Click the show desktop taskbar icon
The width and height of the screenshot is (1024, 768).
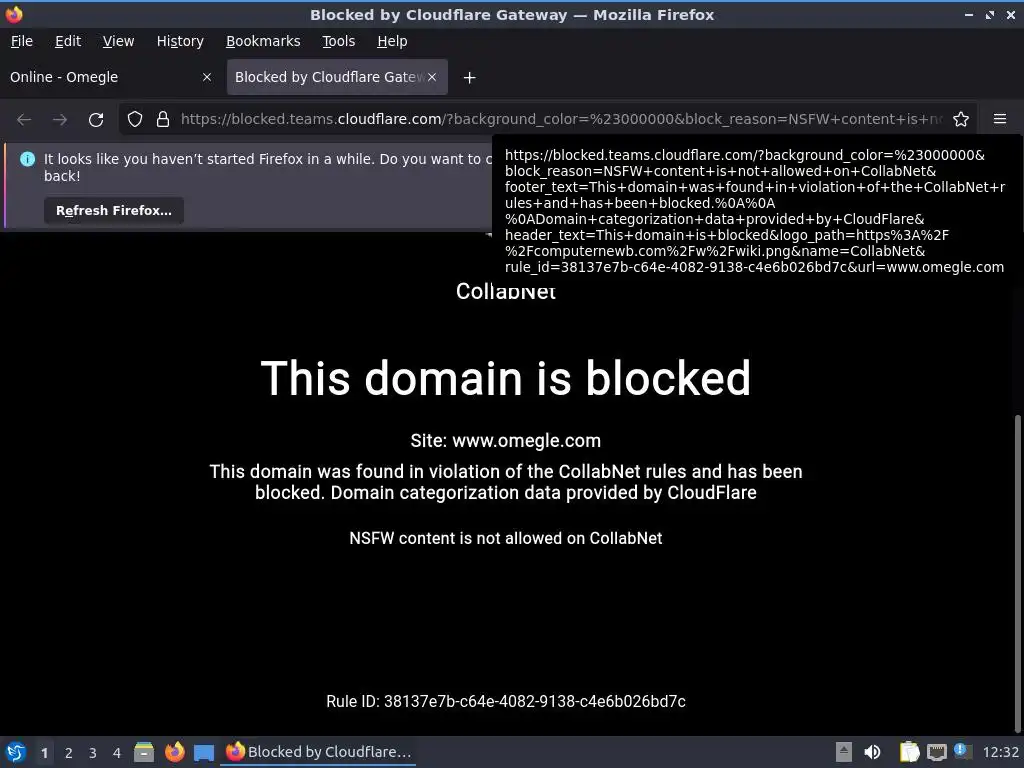pyautogui.click(x=204, y=753)
